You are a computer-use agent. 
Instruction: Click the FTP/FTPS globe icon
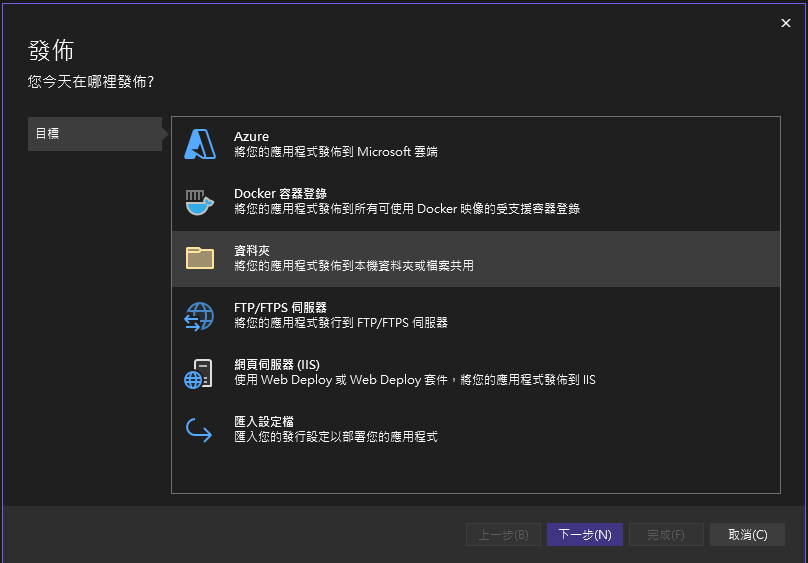coord(199,316)
